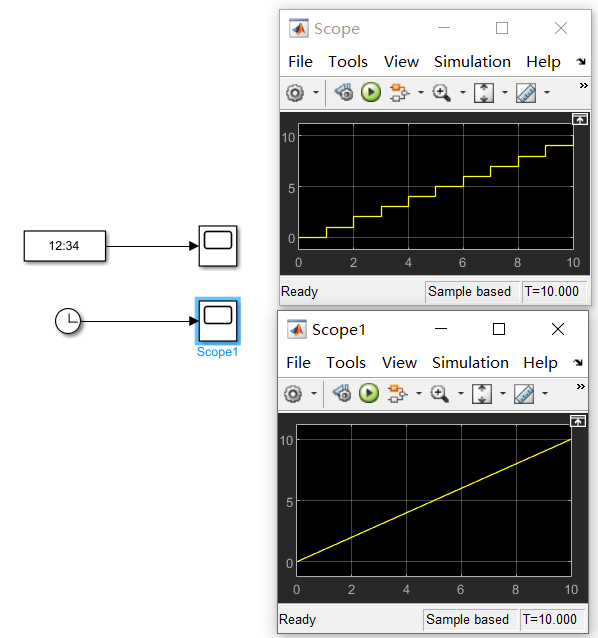Image resolution: width=598 pixels, height=638 pixels.
Task: Open Tools menu in Scope1 window
Action: (346, 363)
